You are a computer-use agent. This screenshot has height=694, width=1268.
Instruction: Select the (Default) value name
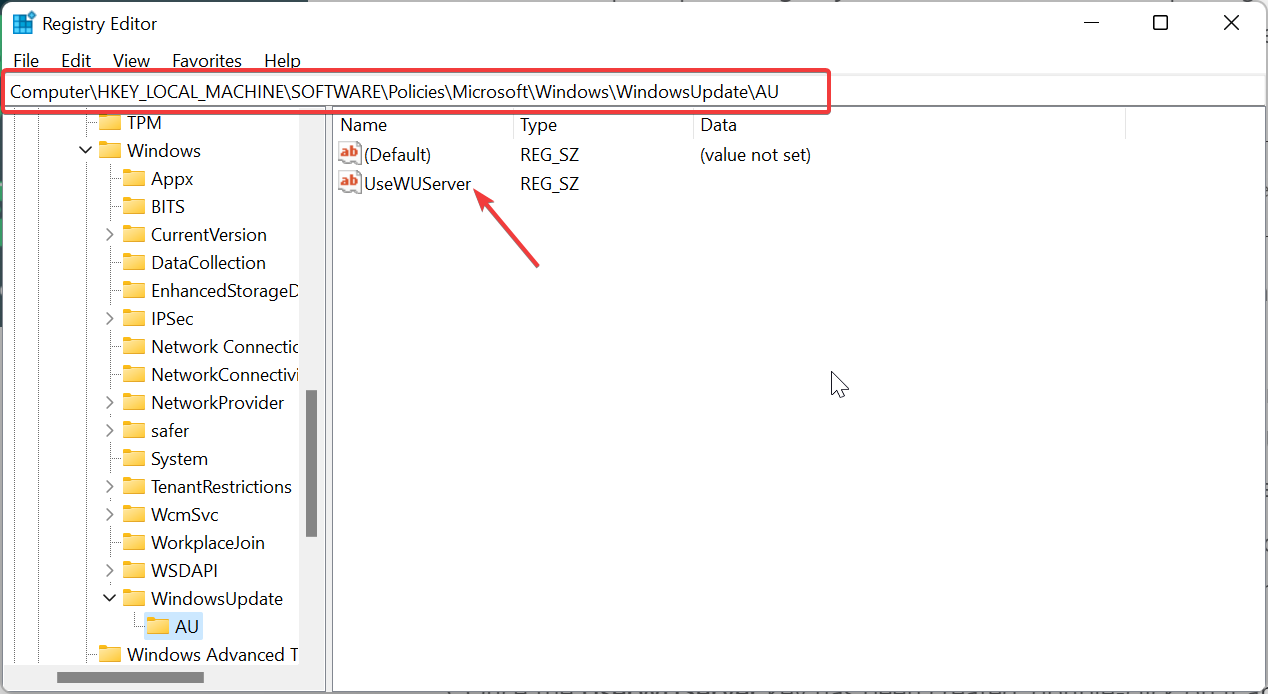point(397,155)
